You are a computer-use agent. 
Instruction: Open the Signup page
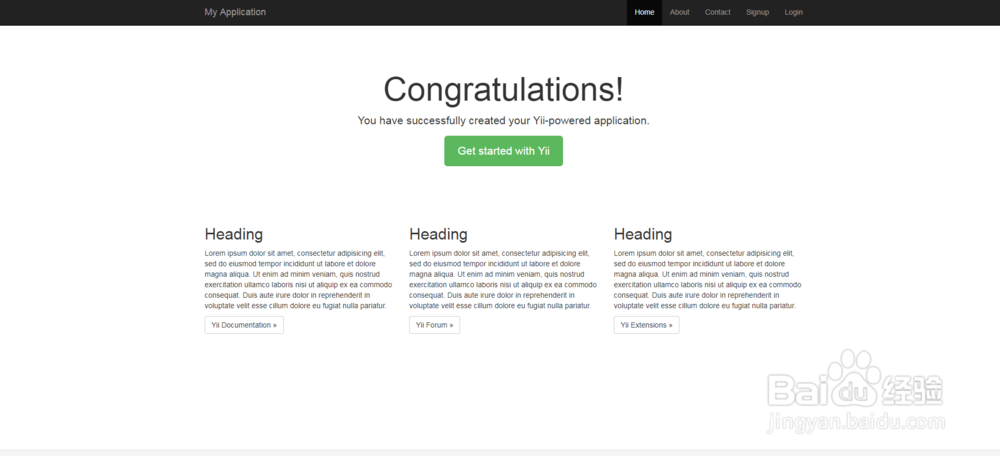(x=758, y=12)
